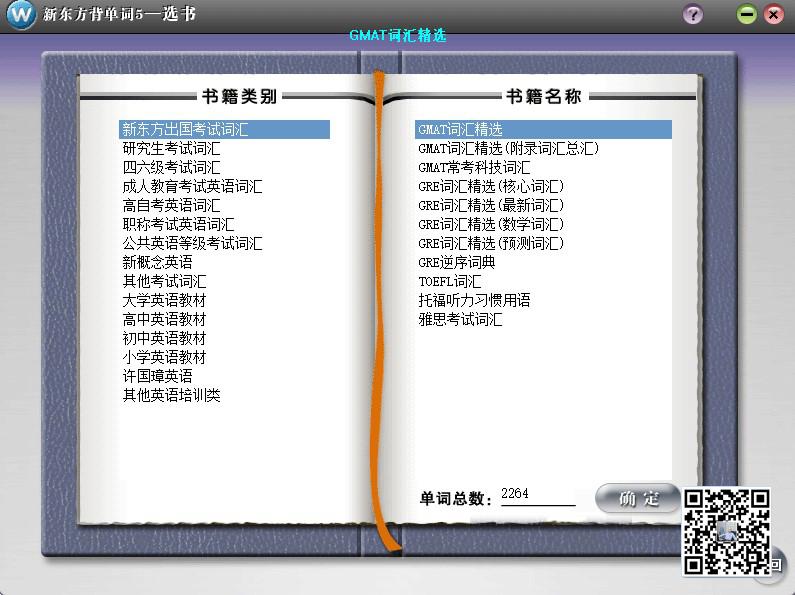Minimize the window using the green button
795x595 pixels.
(746, 15)
